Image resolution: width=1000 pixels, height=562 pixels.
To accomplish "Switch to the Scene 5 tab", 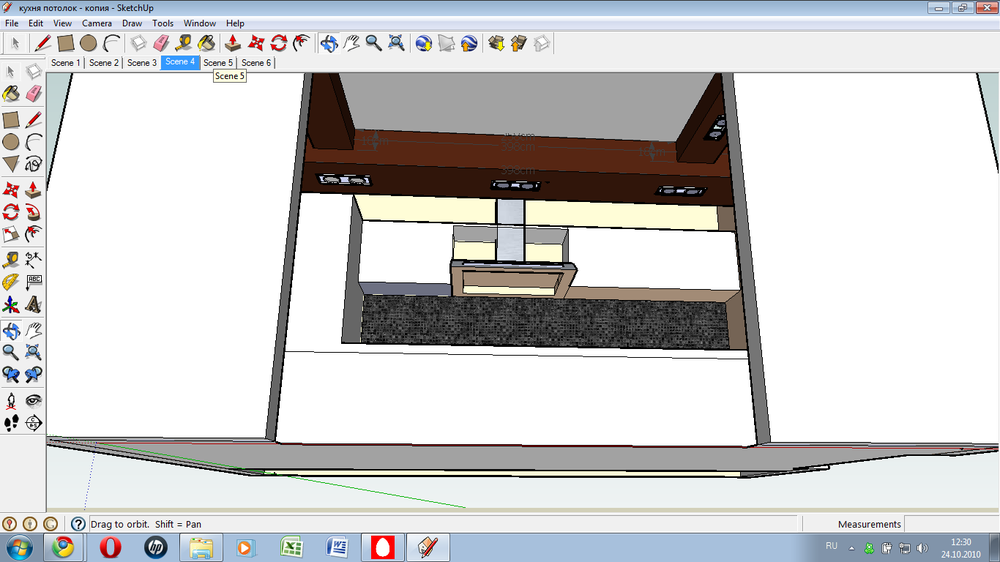I will coord(218,62).
